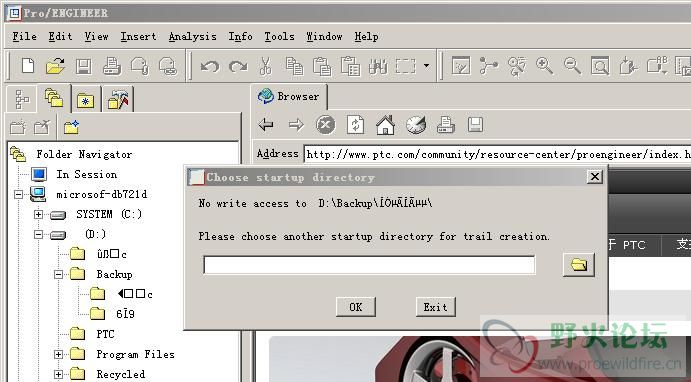Select the Browser tab
Screen dimensions: 691x382
tap(290, 96)
